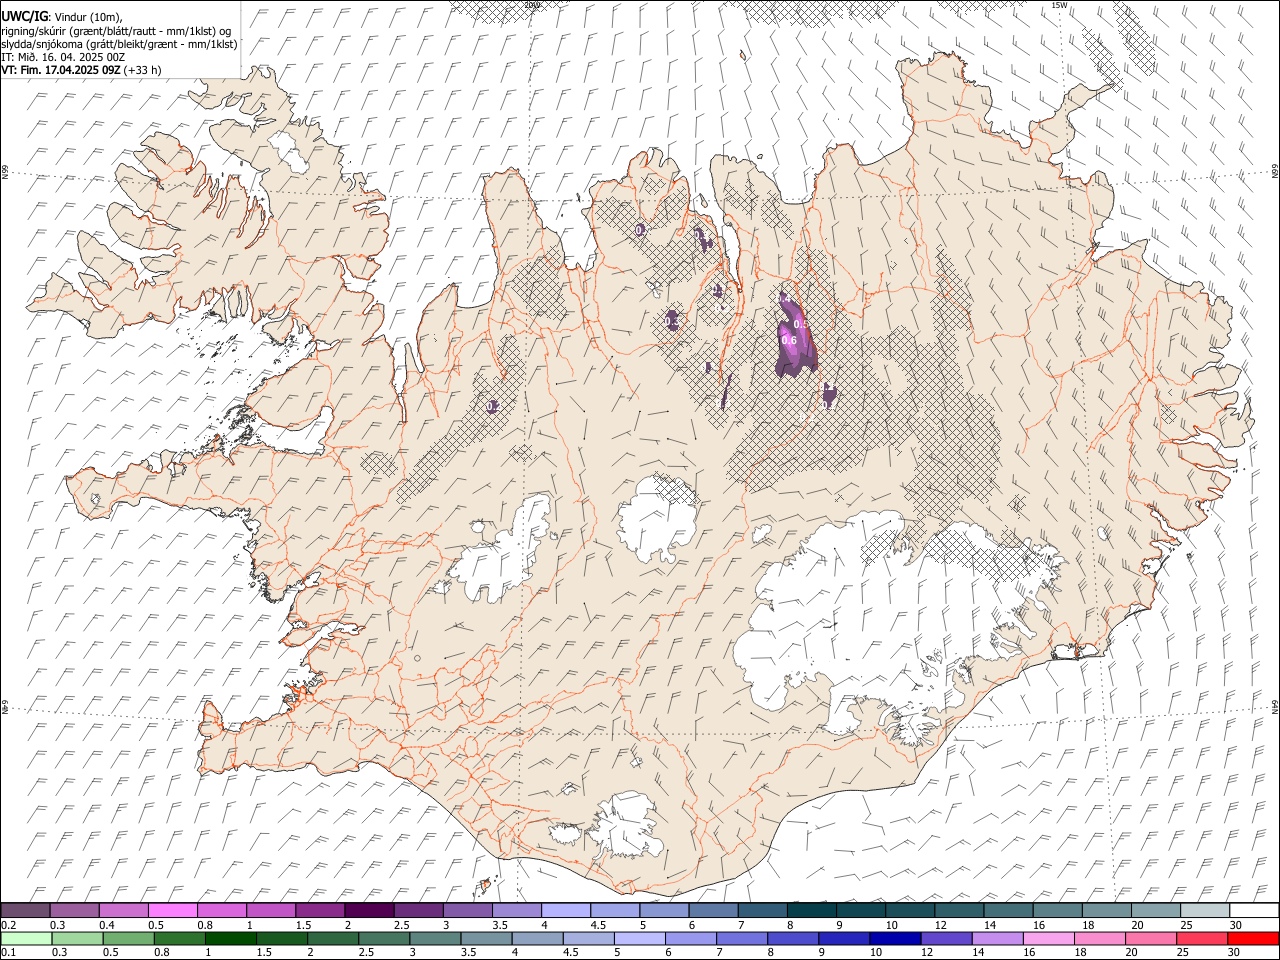The width and height of the screenshot is (1280, 960).
Task: Click the 0.2 dark mauve snow legend swatch
Action: point(25,910)
